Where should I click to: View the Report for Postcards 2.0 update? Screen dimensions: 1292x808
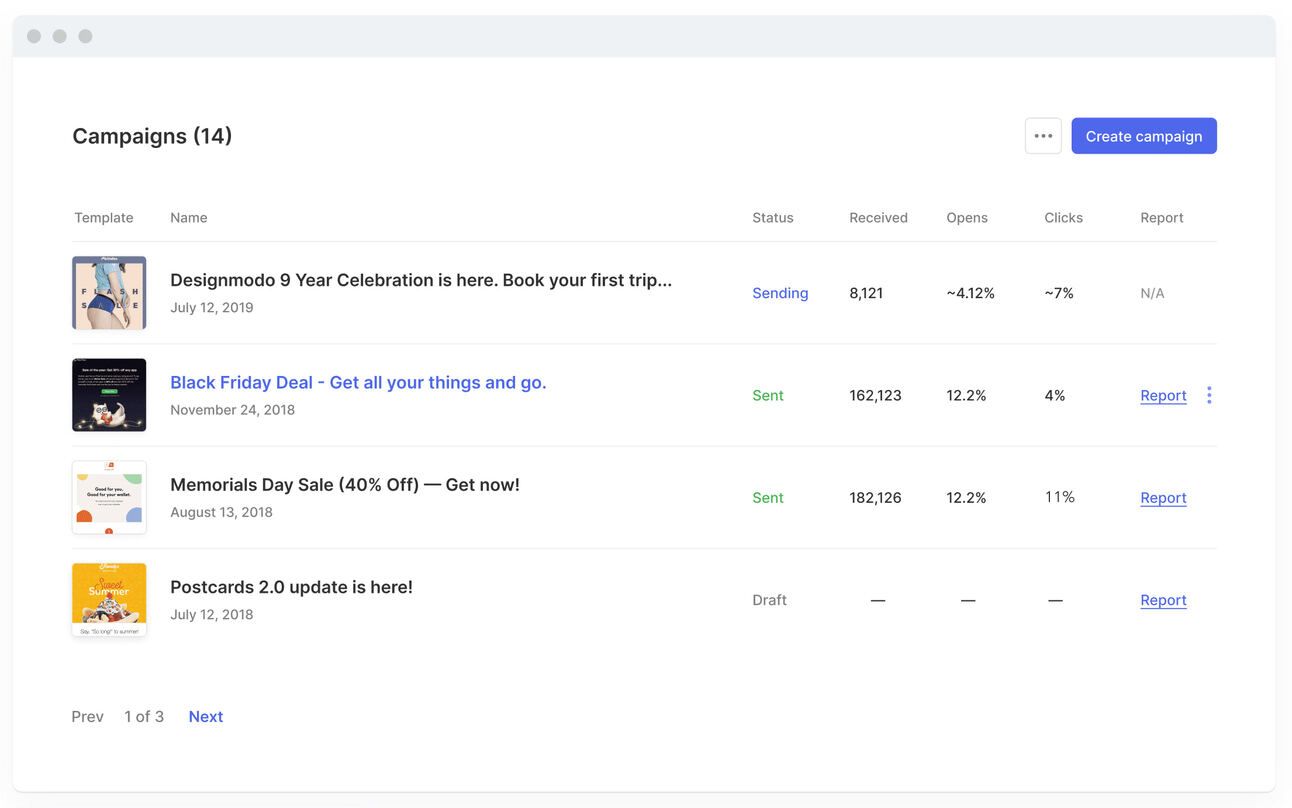click(1163, 600)
